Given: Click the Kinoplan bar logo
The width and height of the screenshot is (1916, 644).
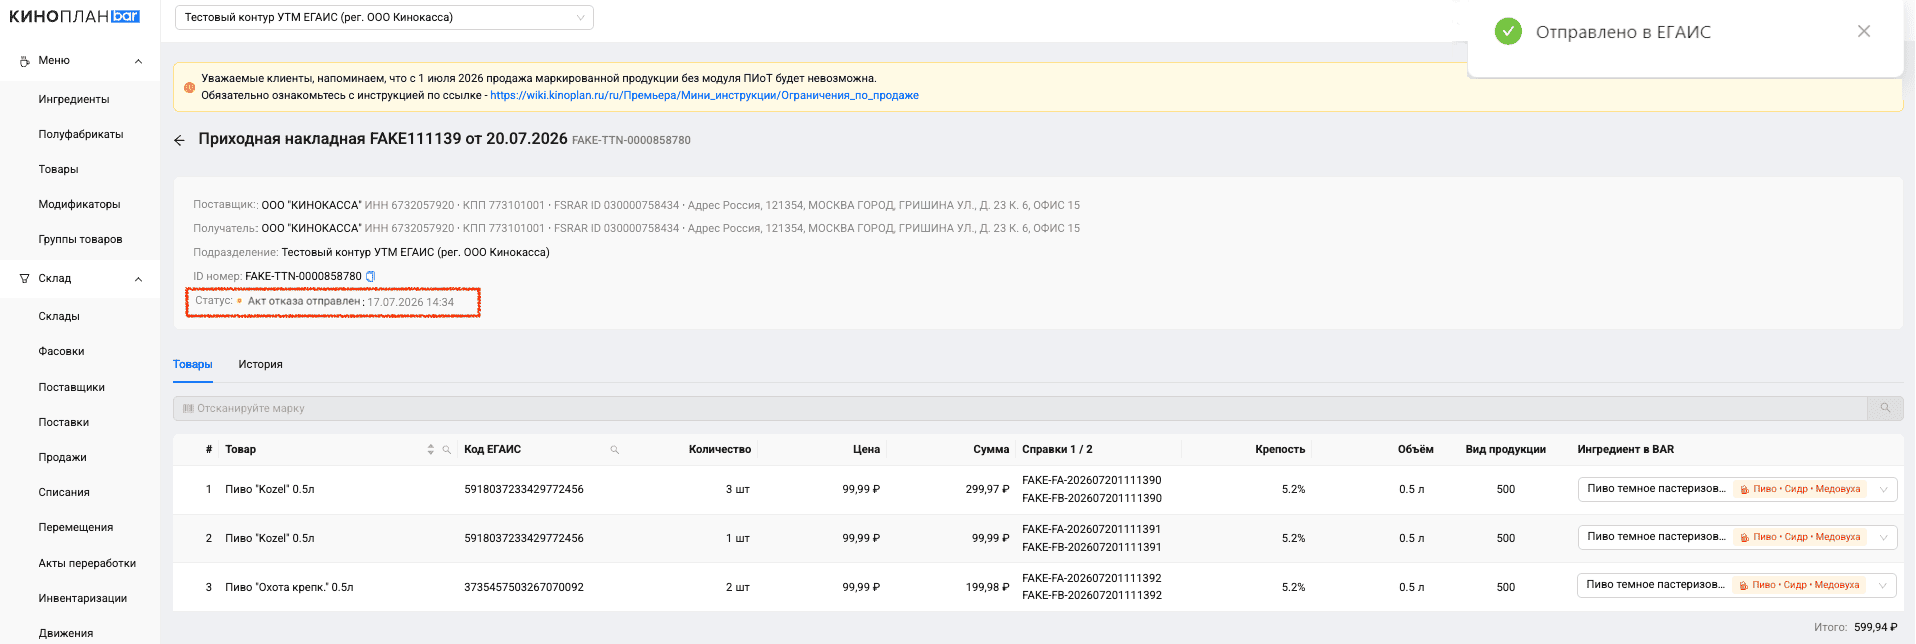Looking at the screenshot, I should [74, 16].
